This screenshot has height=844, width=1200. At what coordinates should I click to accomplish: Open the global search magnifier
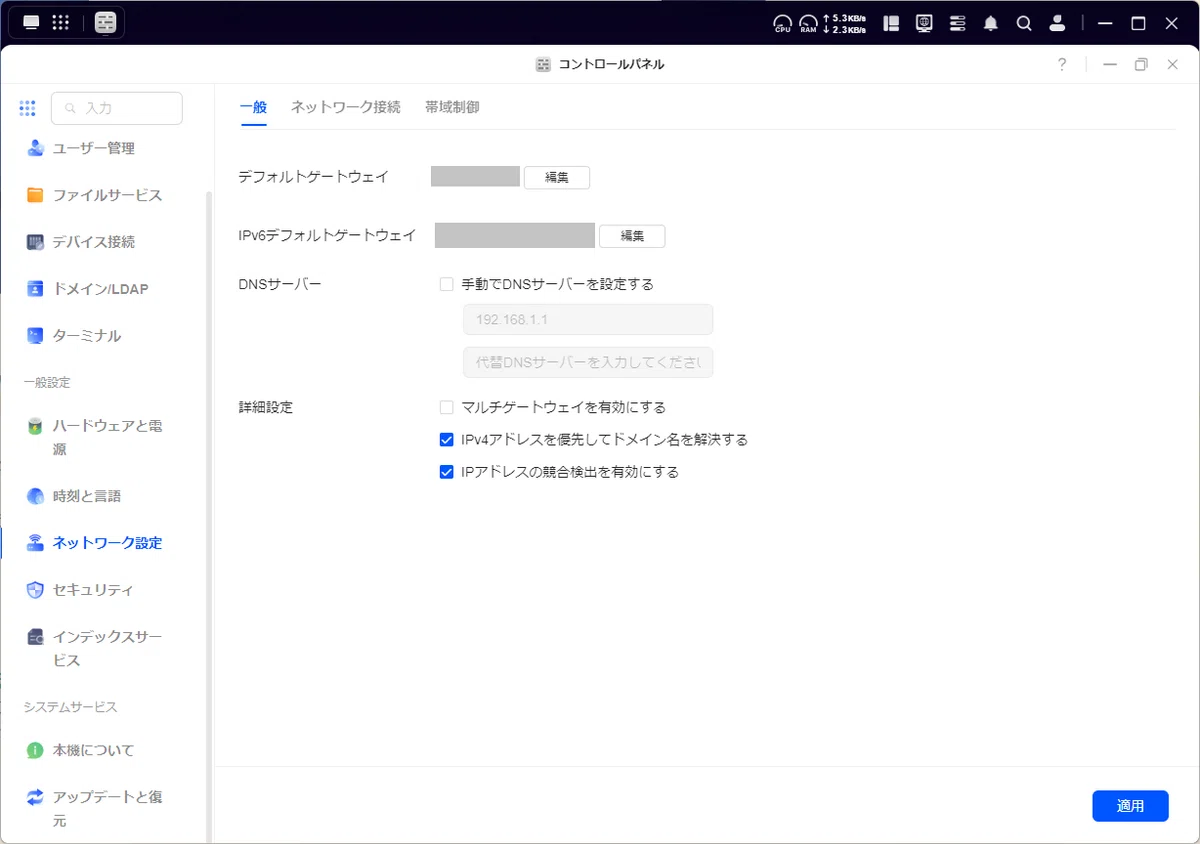pyautogui.click(x=1024, y=23)
